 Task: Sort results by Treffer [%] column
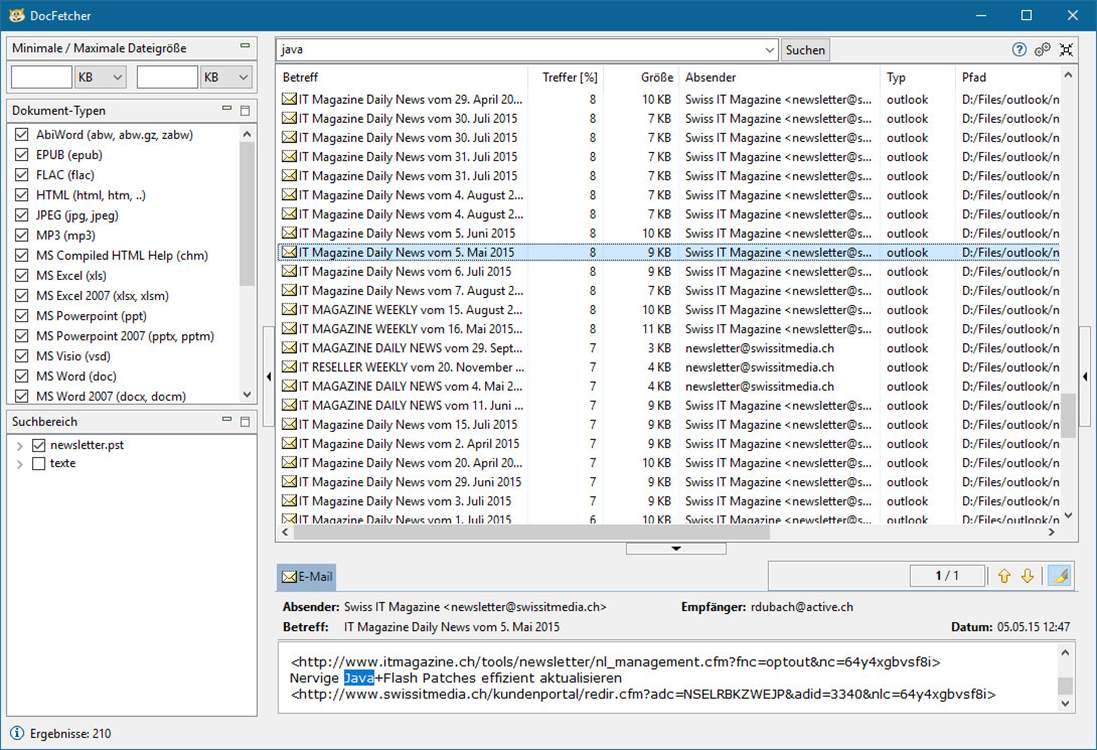(x=566, y=77)
